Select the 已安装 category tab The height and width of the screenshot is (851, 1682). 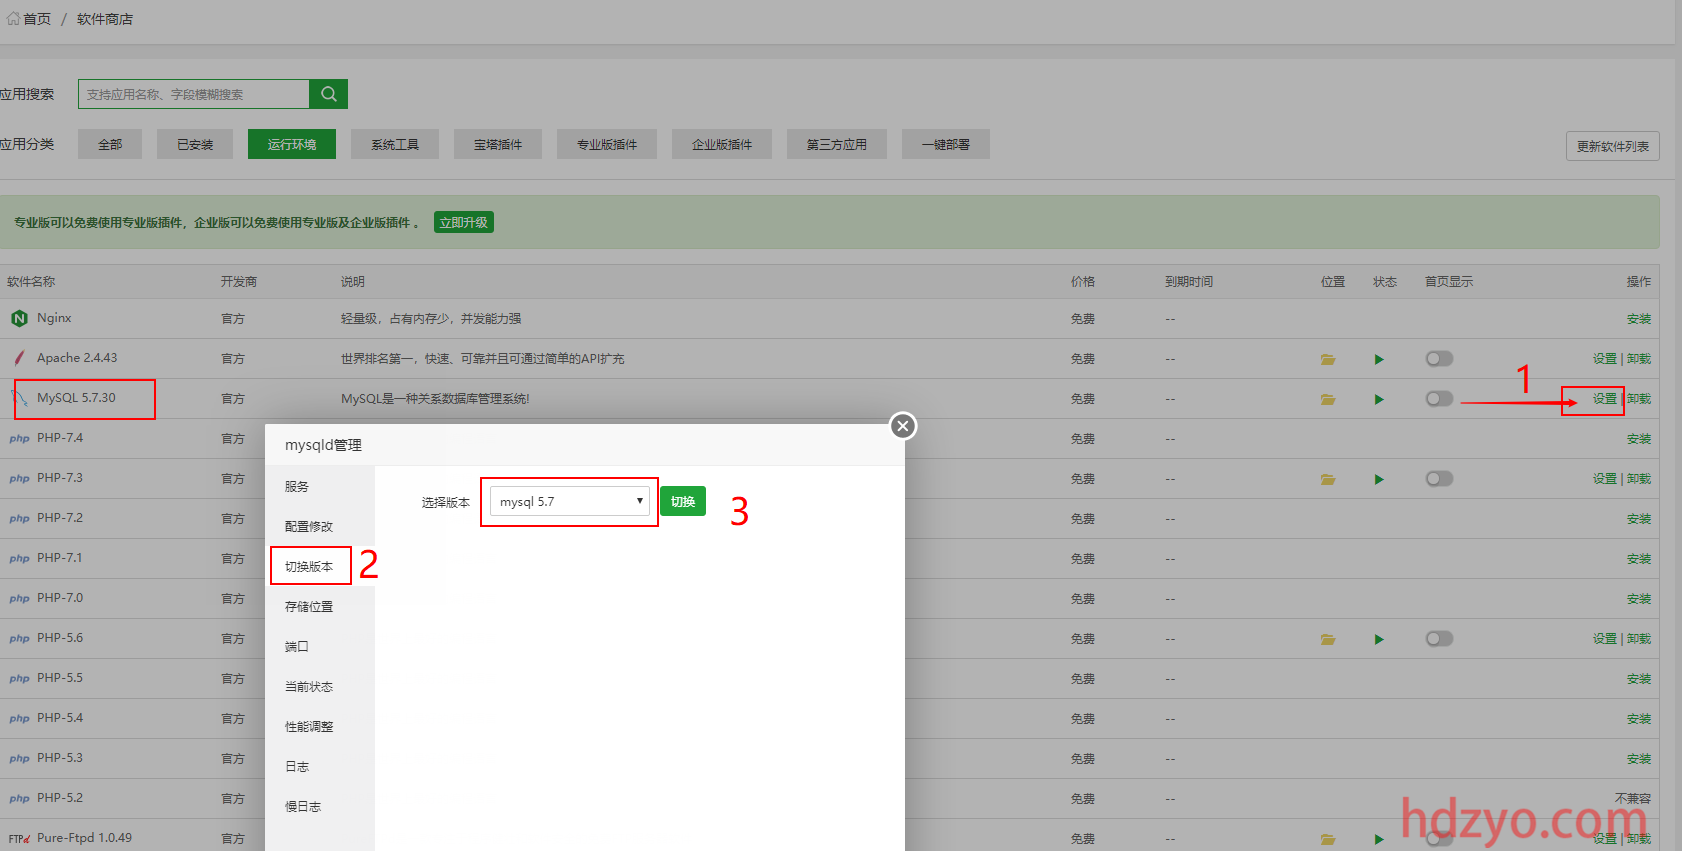[x=195, y=144]
